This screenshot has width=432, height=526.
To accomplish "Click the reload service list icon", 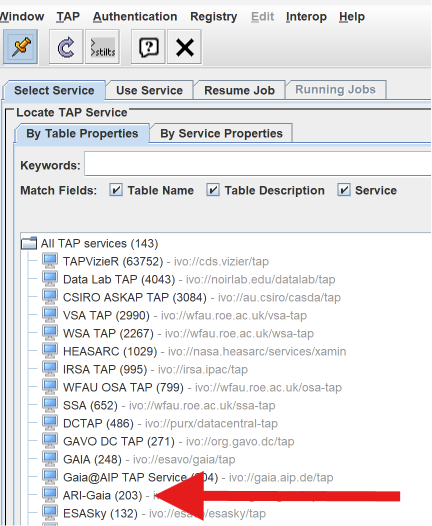I will click(66, 47).
